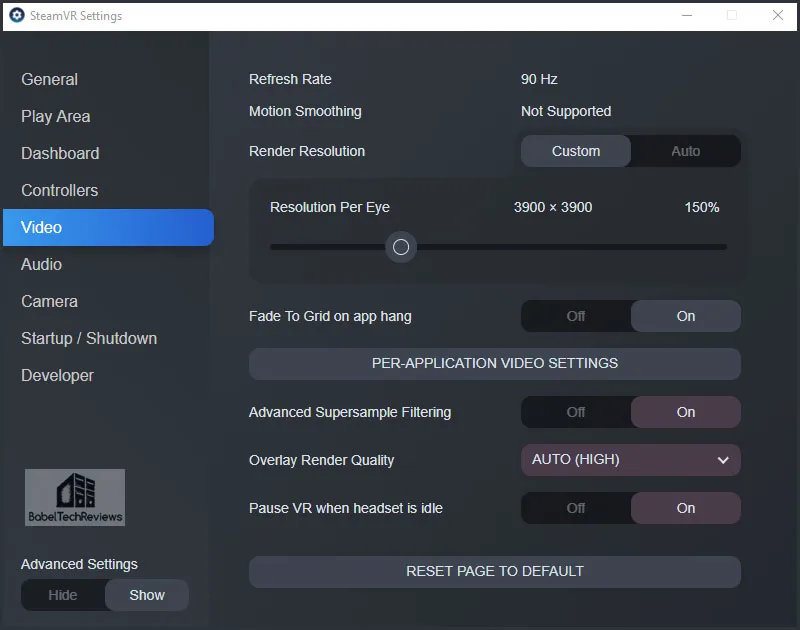The image size is (800, 630).
Task: Click the SteamVR logo icon in title bar
Action: tap(17, 15)
